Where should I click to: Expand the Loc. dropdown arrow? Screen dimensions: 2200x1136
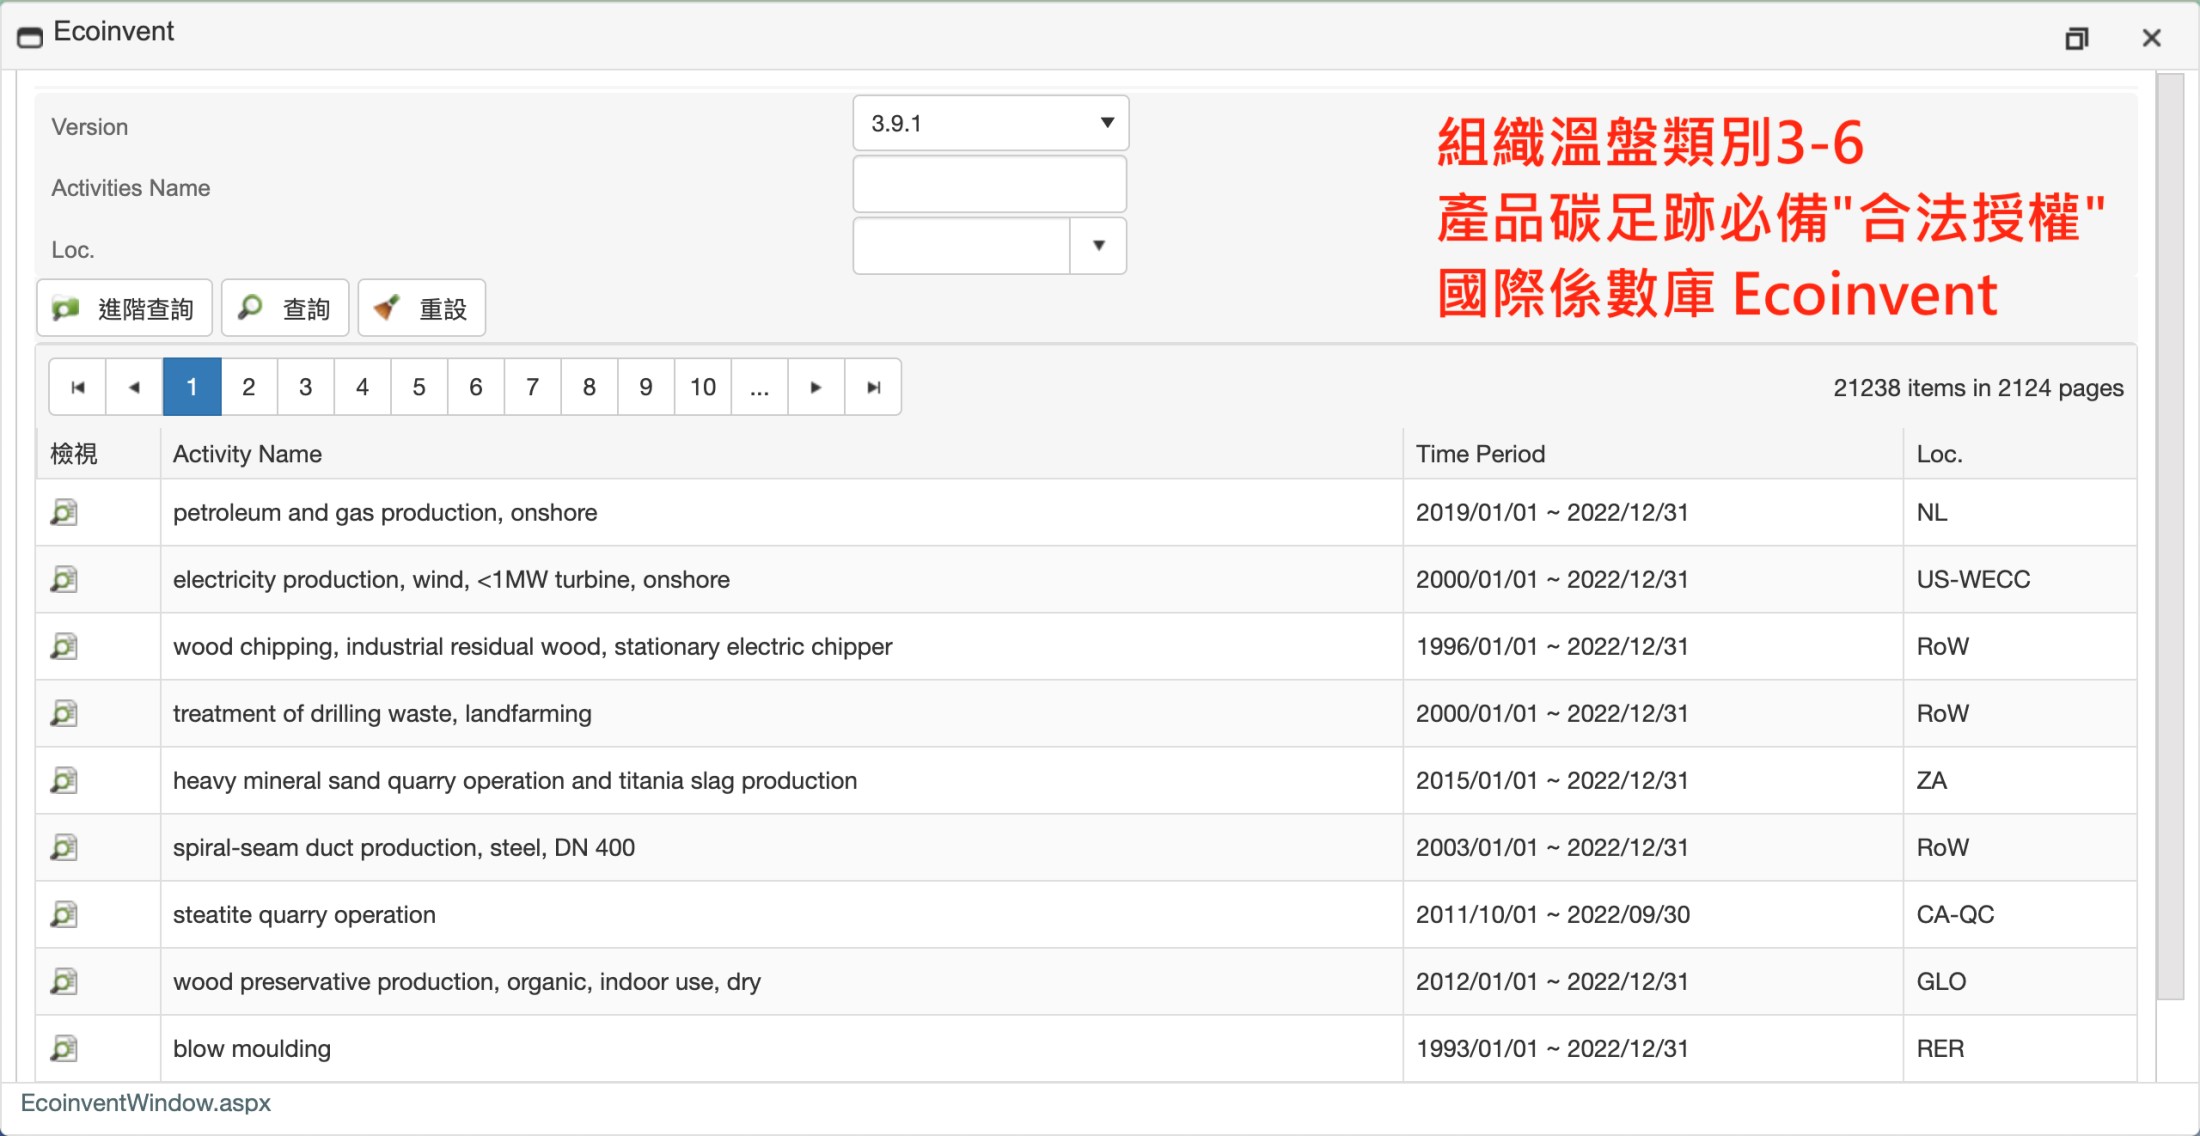1098,245
